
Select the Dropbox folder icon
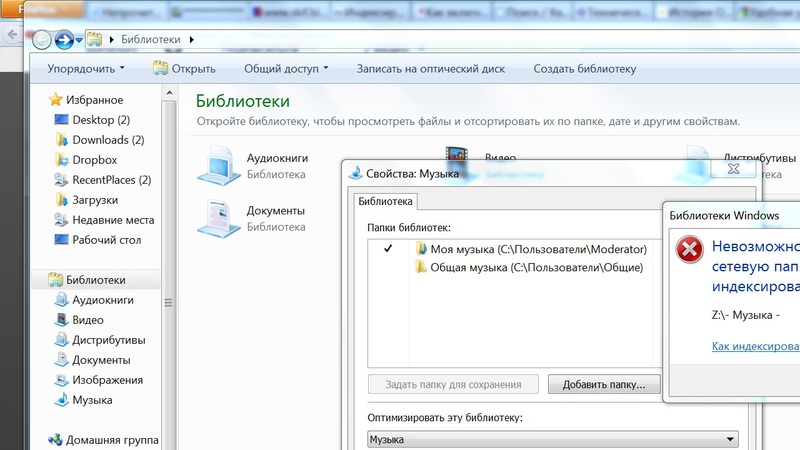coord(61,160)
